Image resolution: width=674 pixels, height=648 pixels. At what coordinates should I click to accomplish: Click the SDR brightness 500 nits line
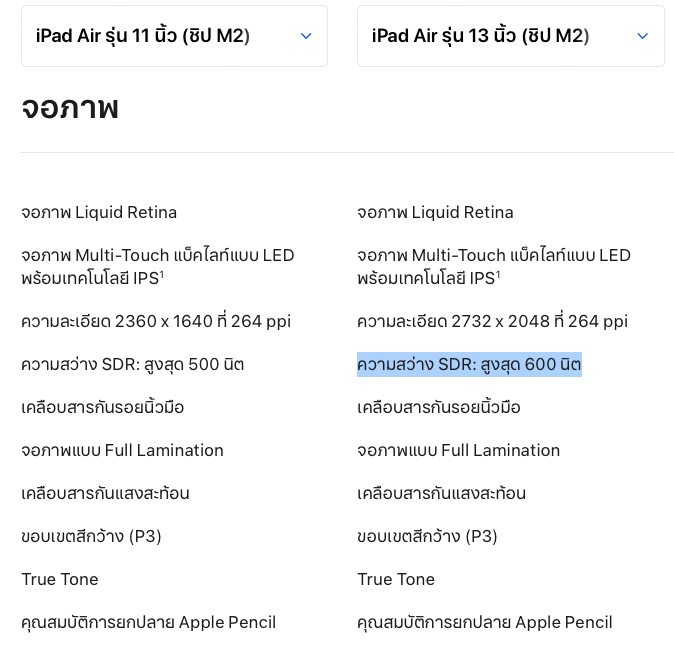[x=133, y=364]
